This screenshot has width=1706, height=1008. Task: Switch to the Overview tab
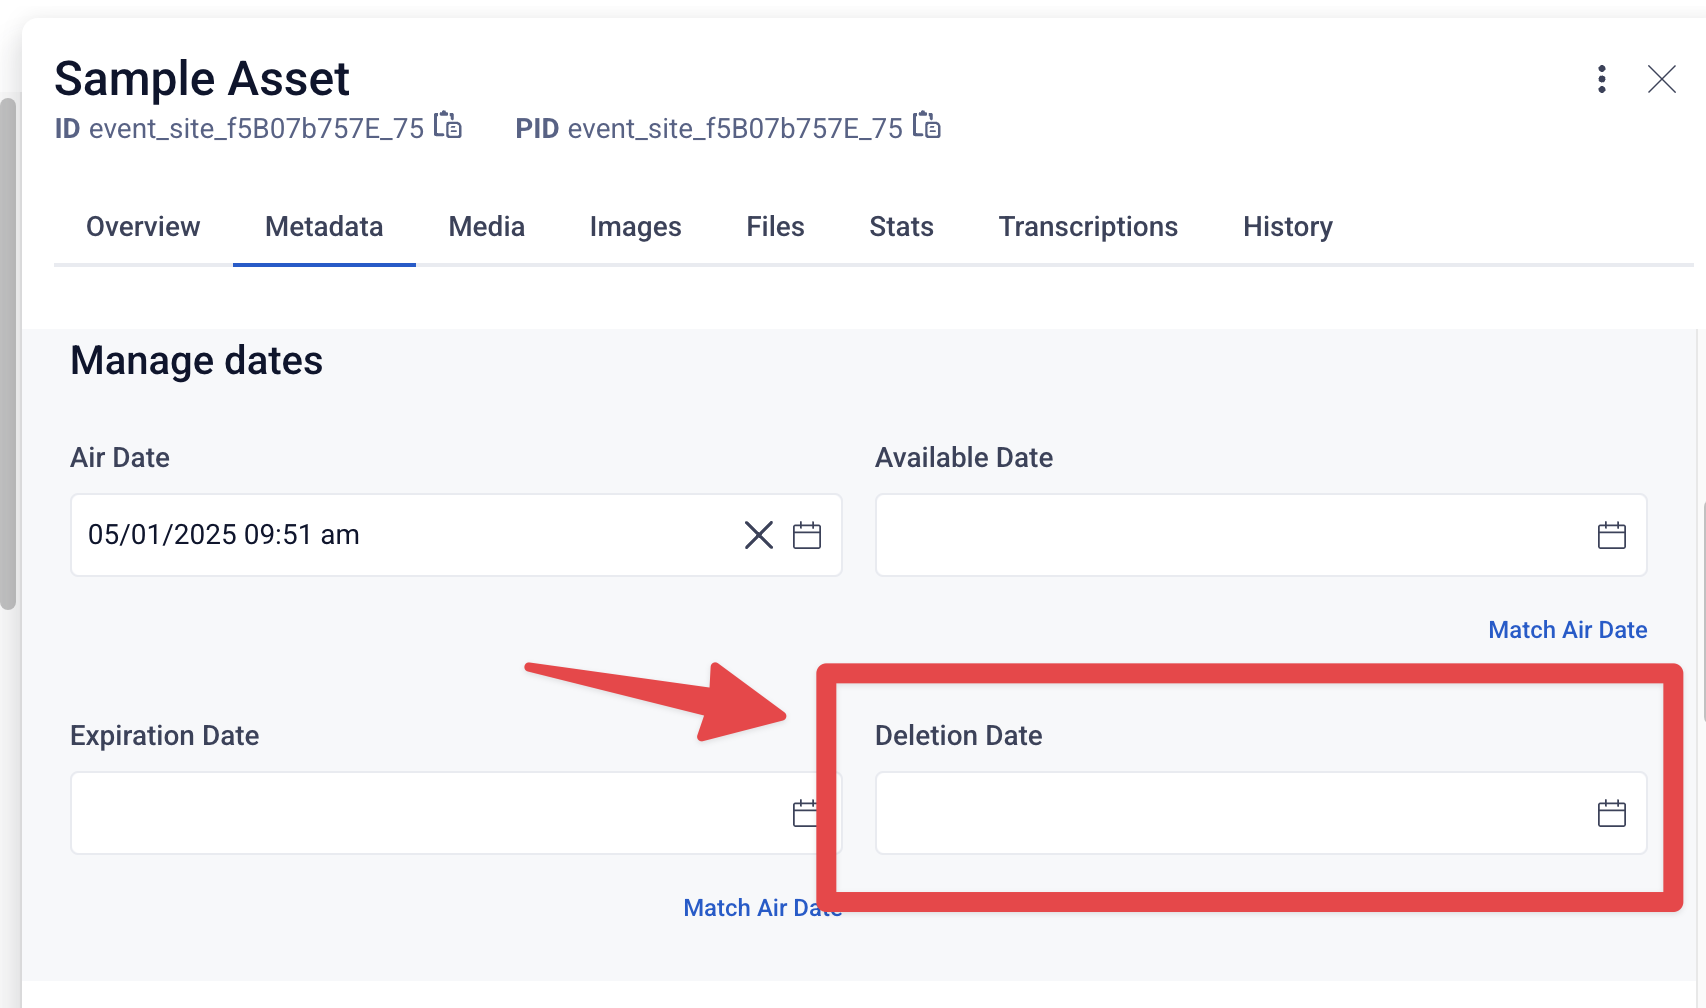point(143,227)
